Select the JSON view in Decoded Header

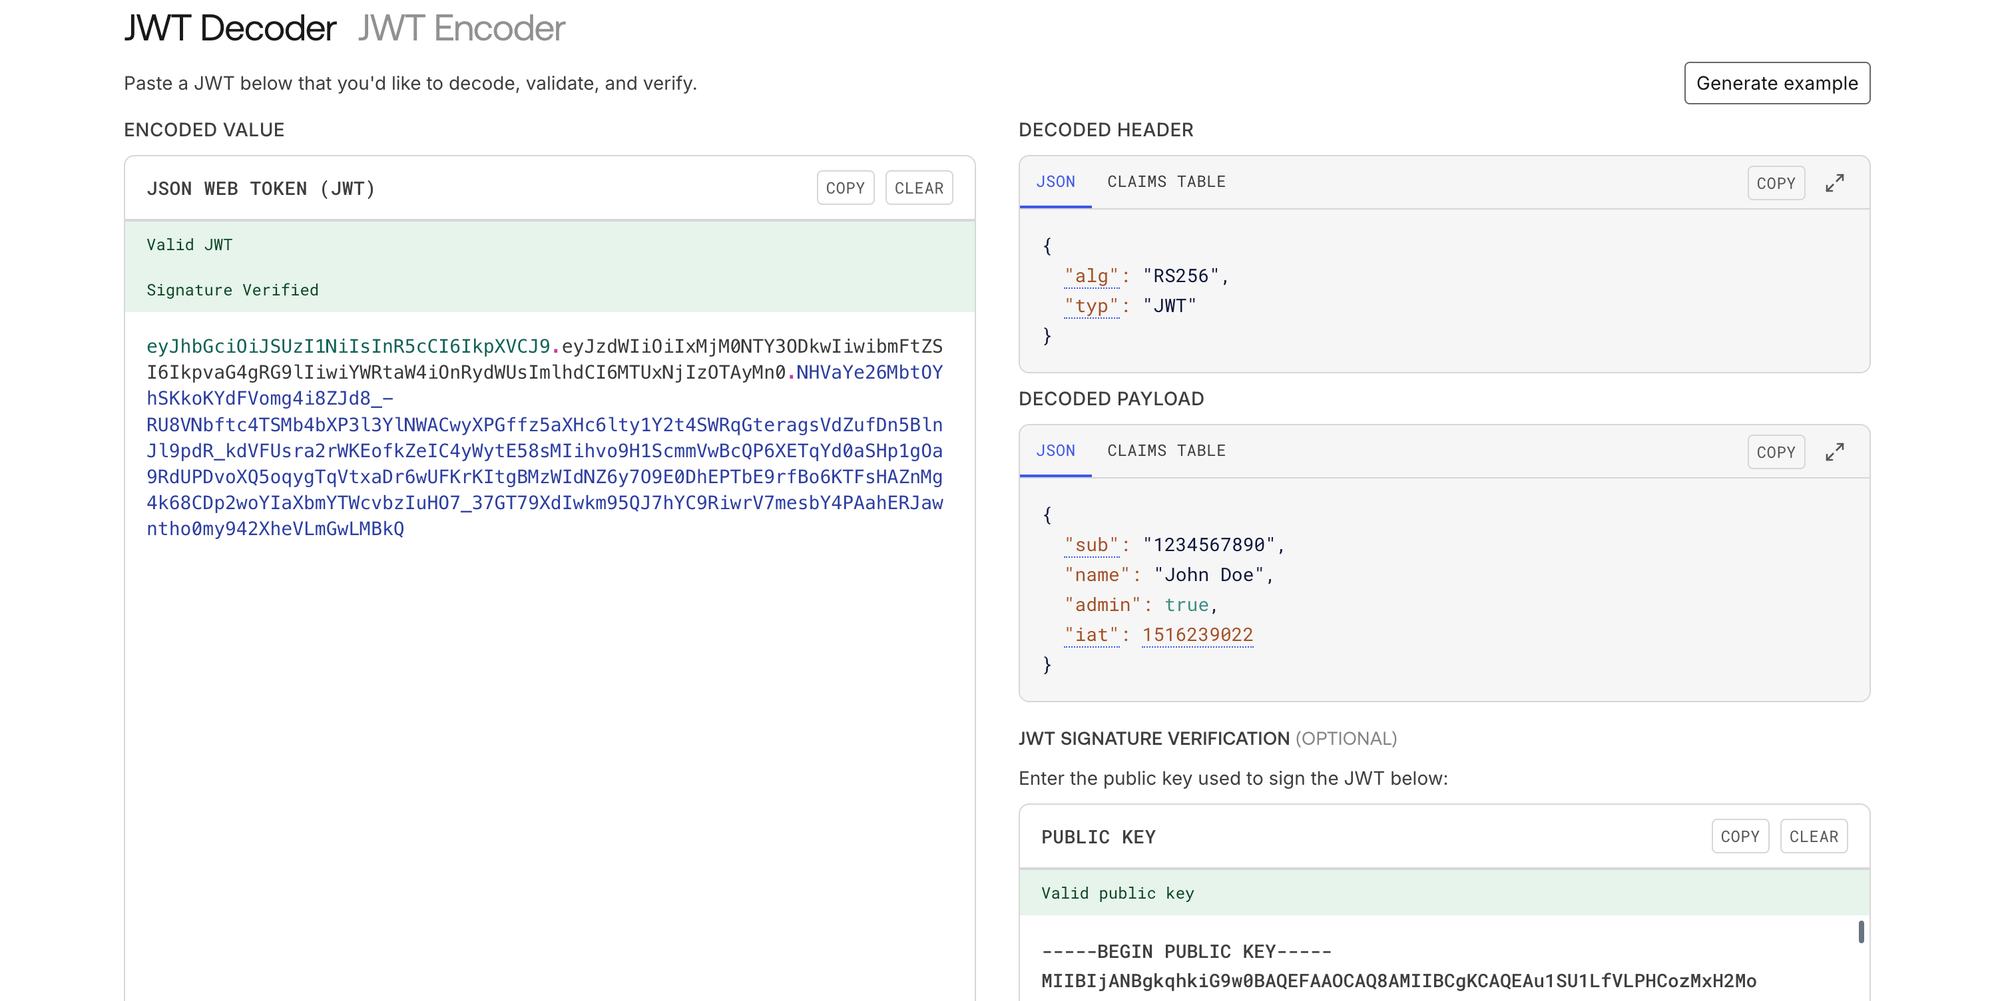(x=1055, y=181)
